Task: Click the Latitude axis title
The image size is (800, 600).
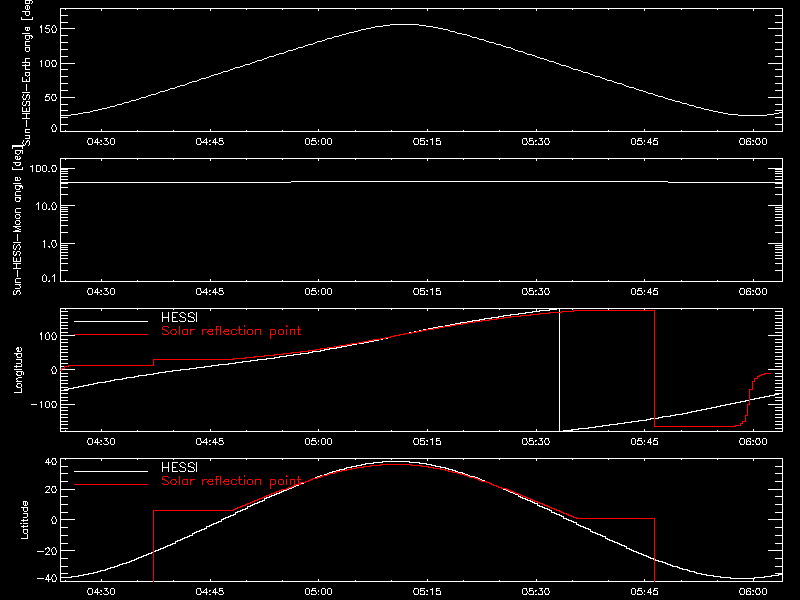Action: click(x=24, y=520)
